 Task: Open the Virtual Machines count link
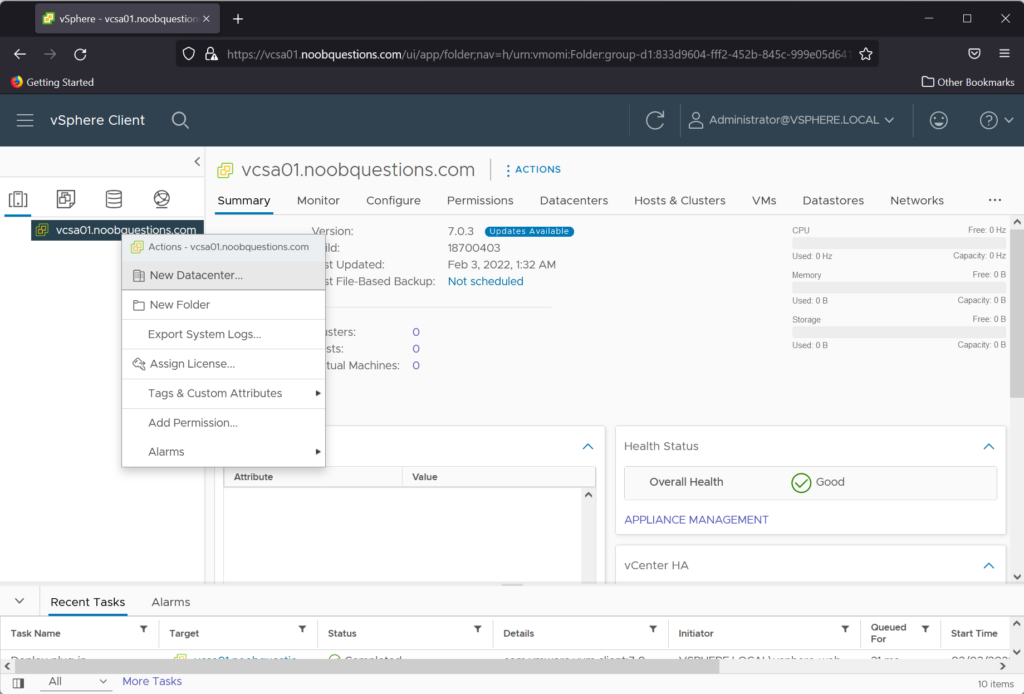(x=416, y=366)
